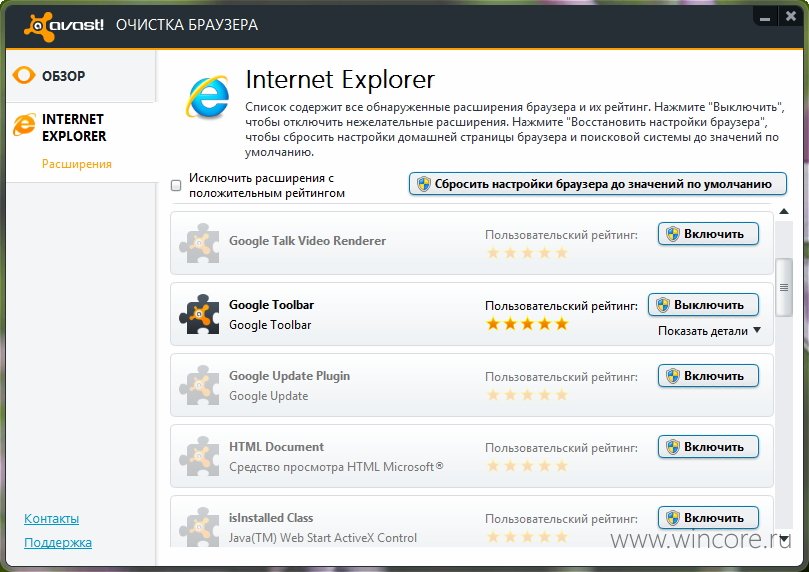This screenshot has width=809, height=572.
Task: Click the extension list scrollbar thumb
Action: 784,287
